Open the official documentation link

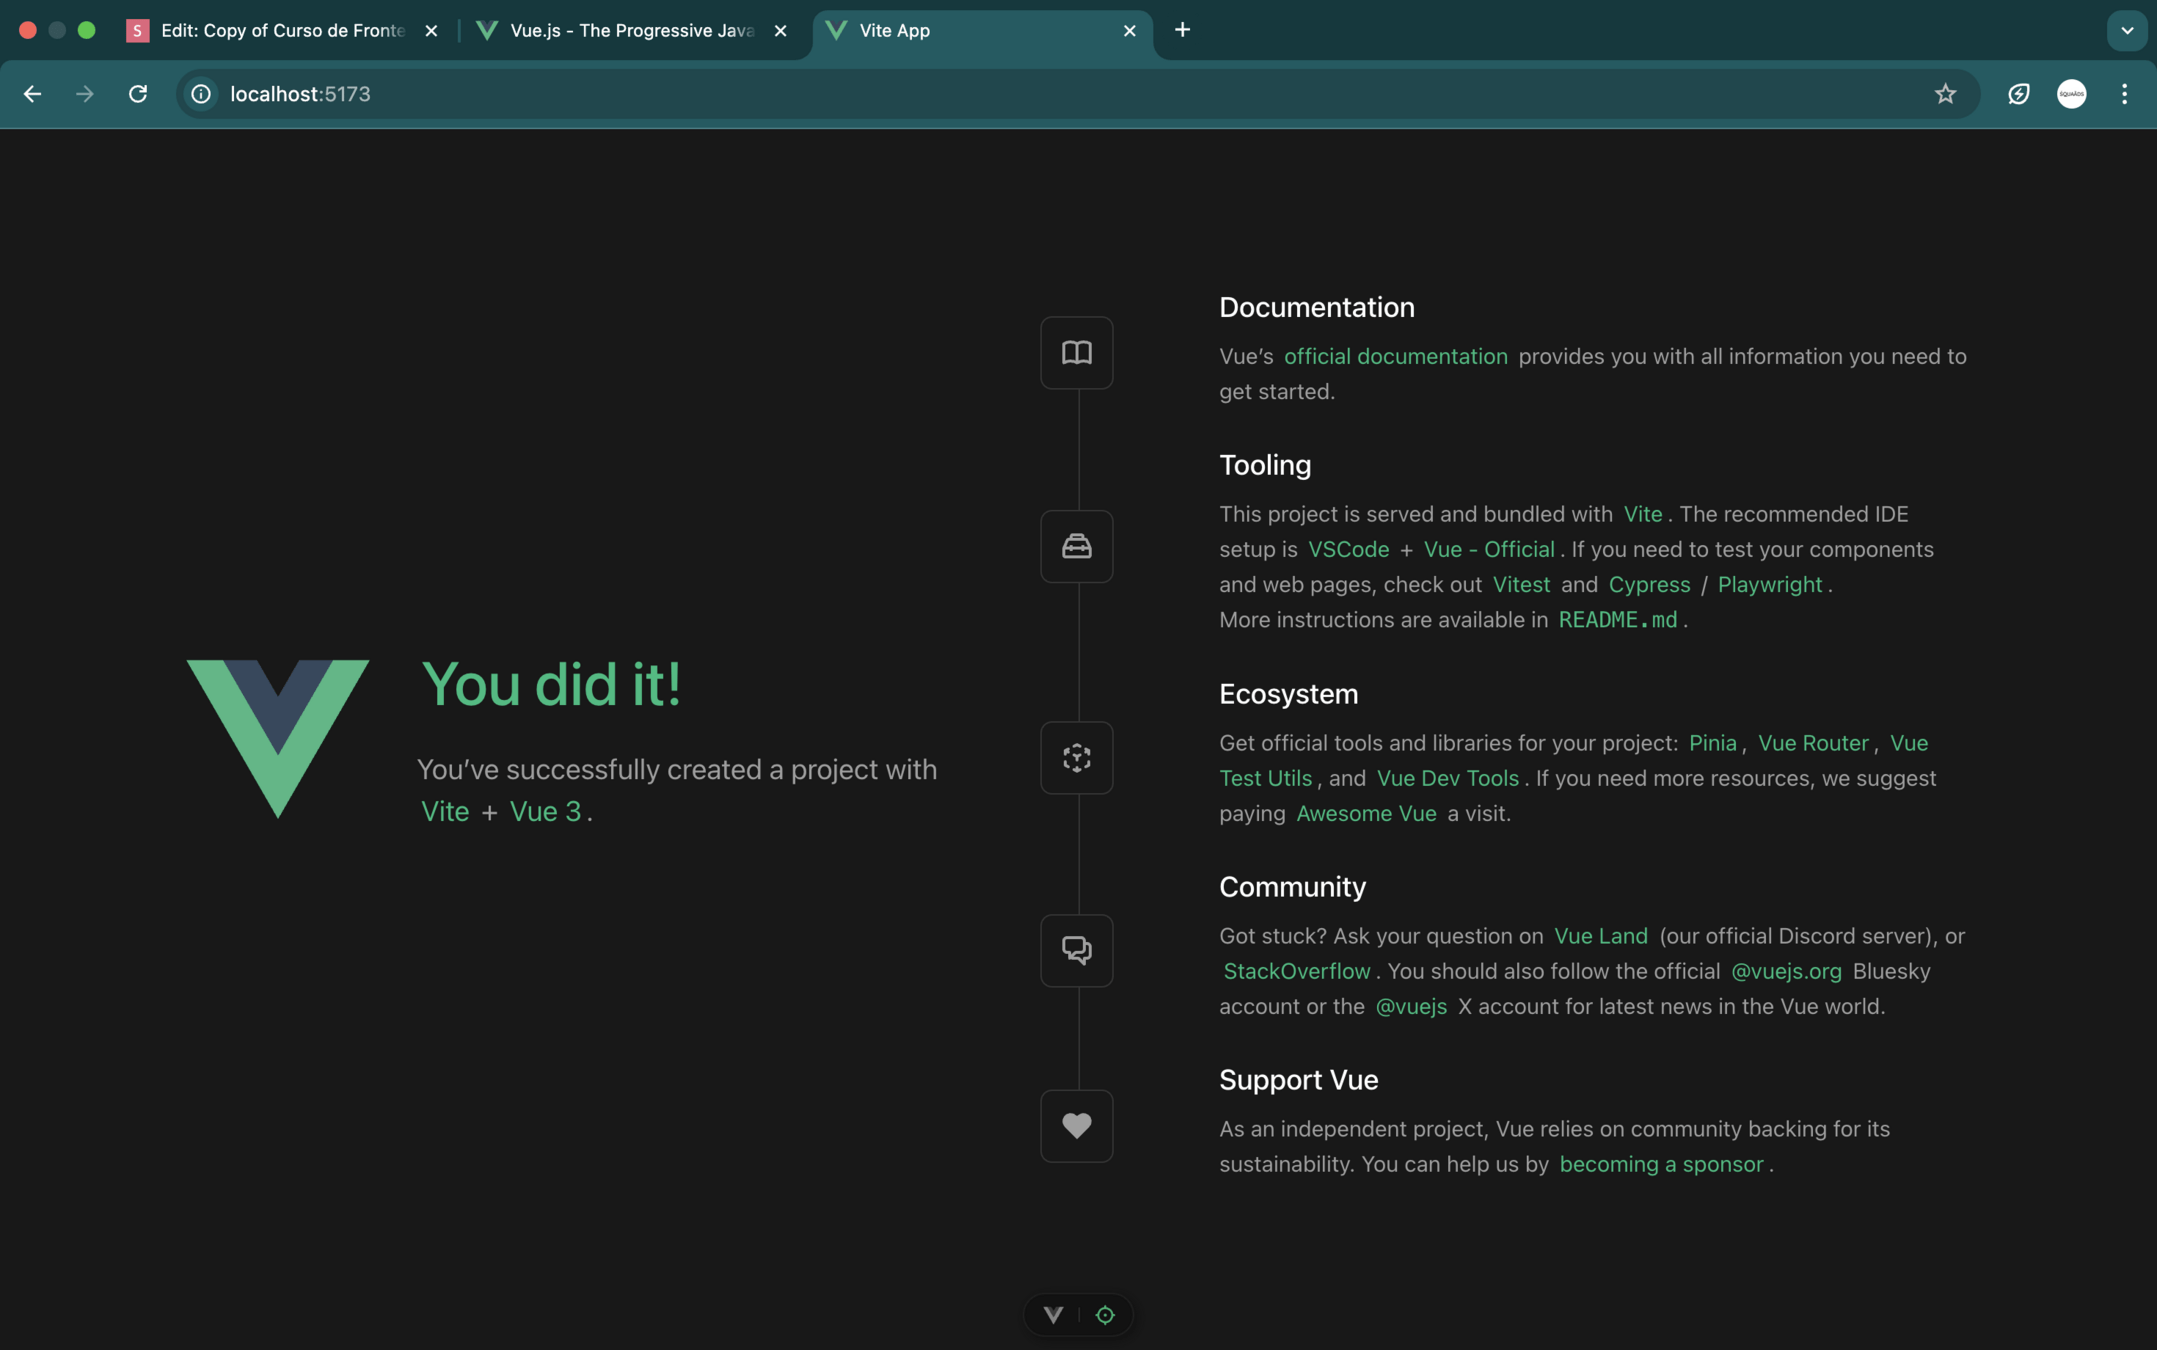tap(1395, 356)
